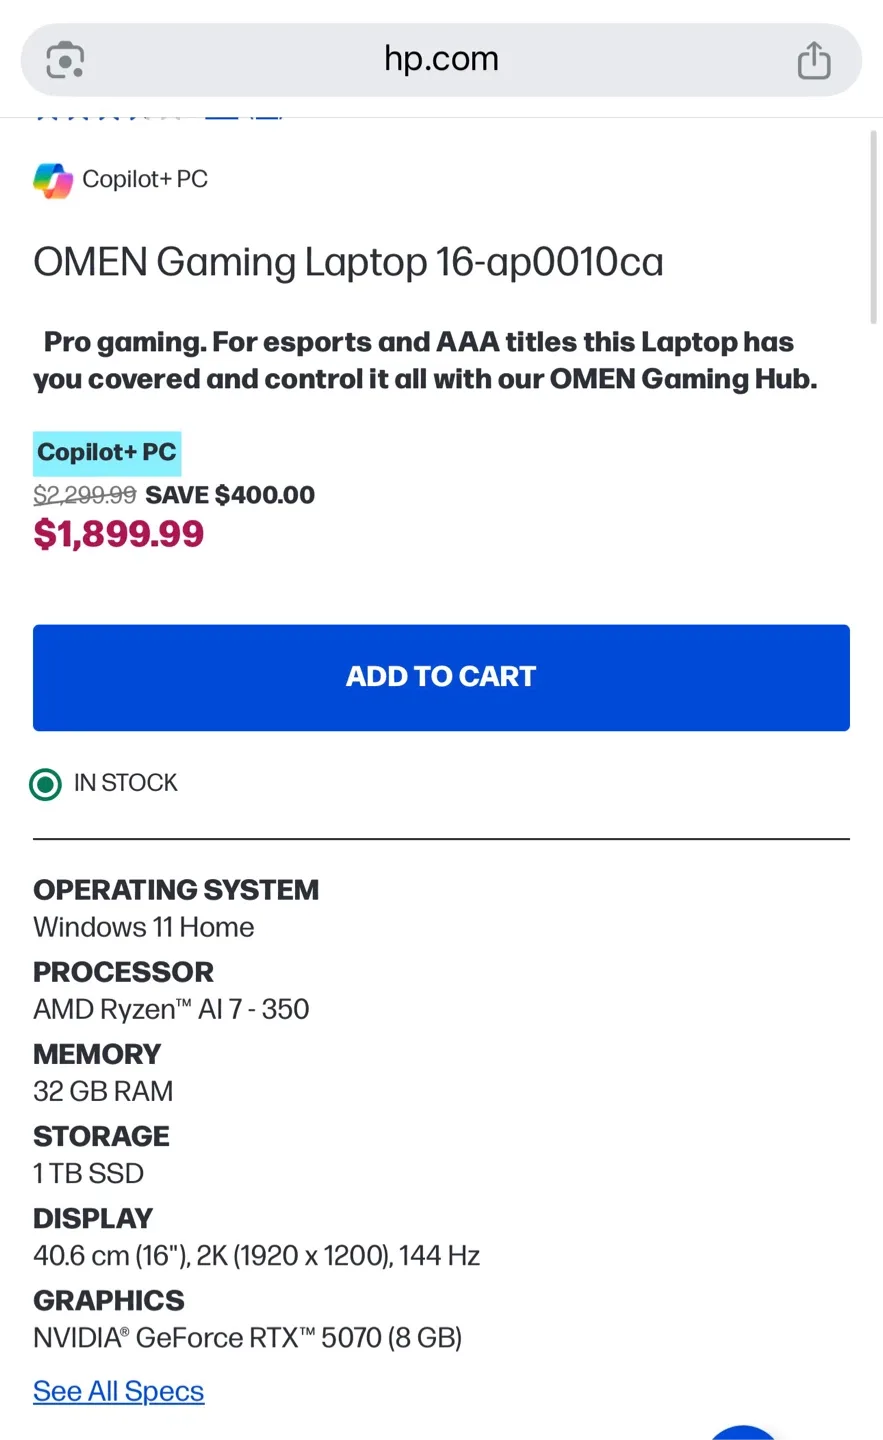Select the $1,899.99 sale price text
This screenshot has width=883, height=1440.
click(118, 533)
